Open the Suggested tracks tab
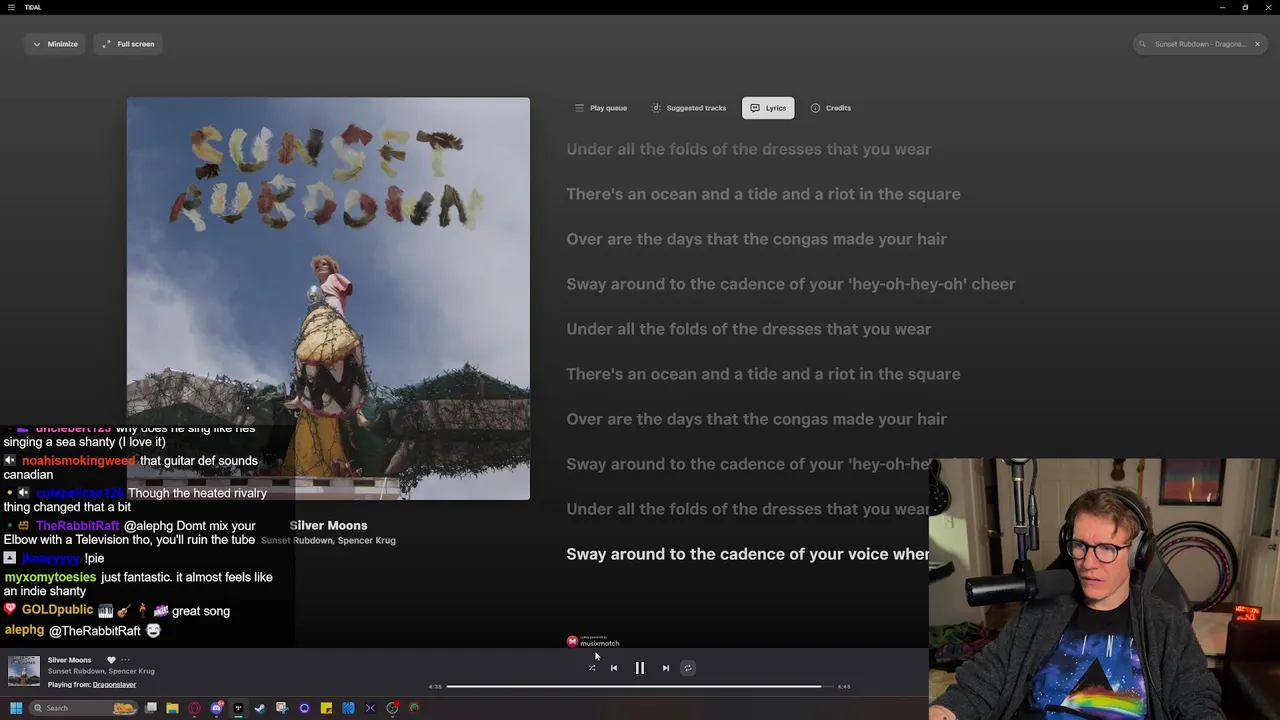This screenshot has width=1280, height=720. click(x=689, y=108)
